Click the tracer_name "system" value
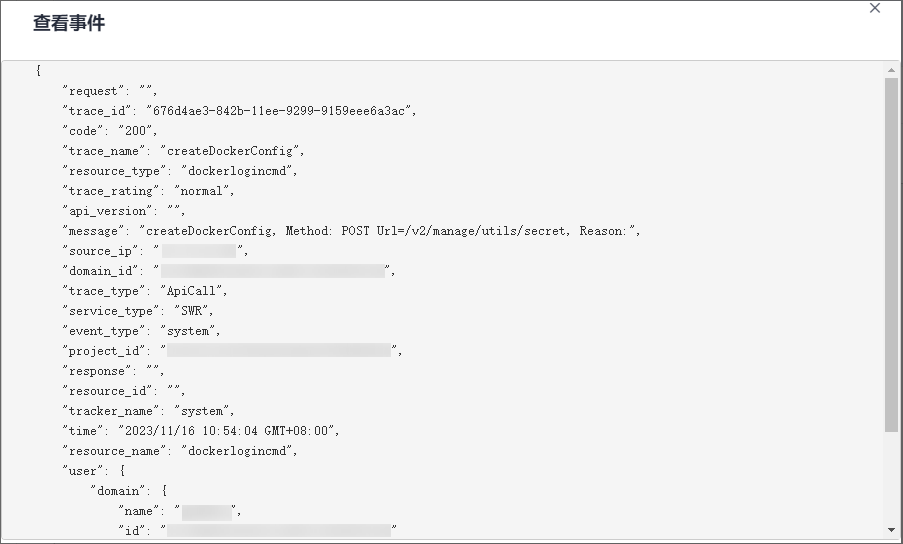This screenshot has height=544, width=903. 204,411
